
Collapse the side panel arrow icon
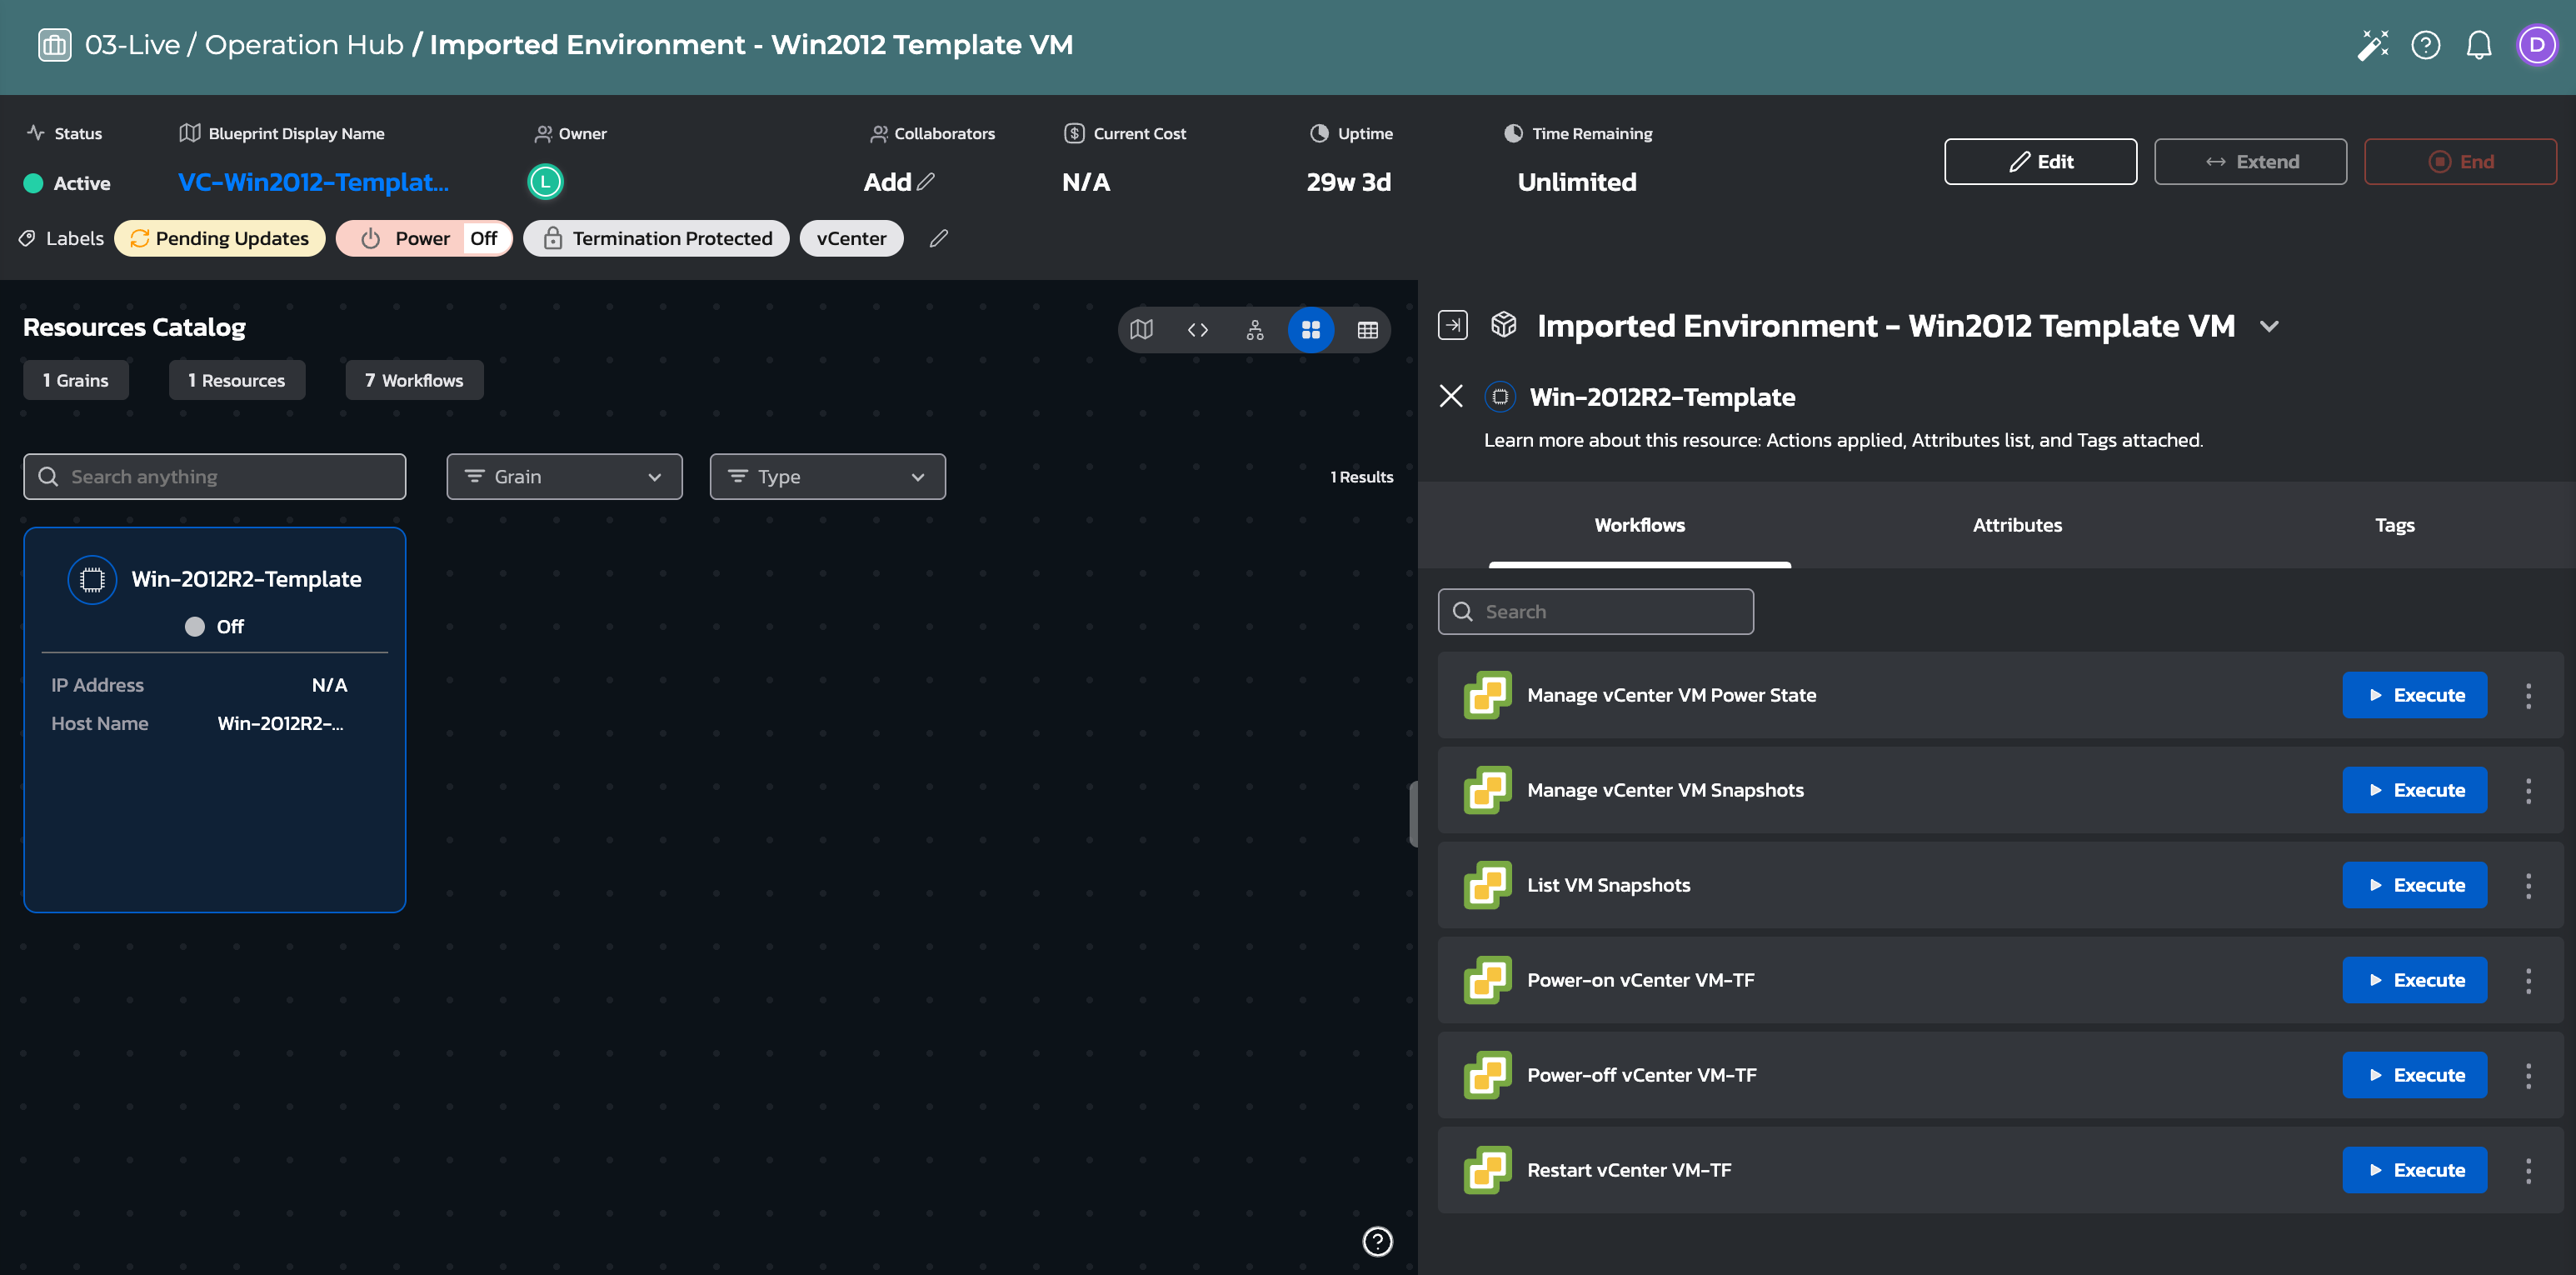(1452, 325)
